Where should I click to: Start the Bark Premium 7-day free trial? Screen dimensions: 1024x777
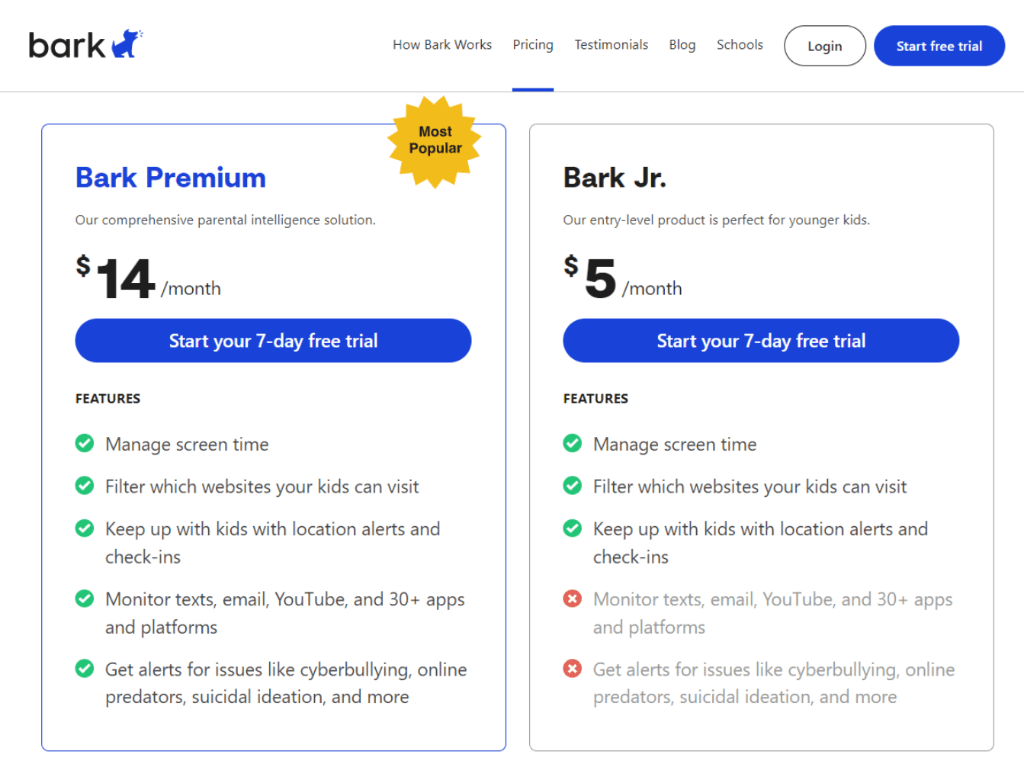(273, 340)
